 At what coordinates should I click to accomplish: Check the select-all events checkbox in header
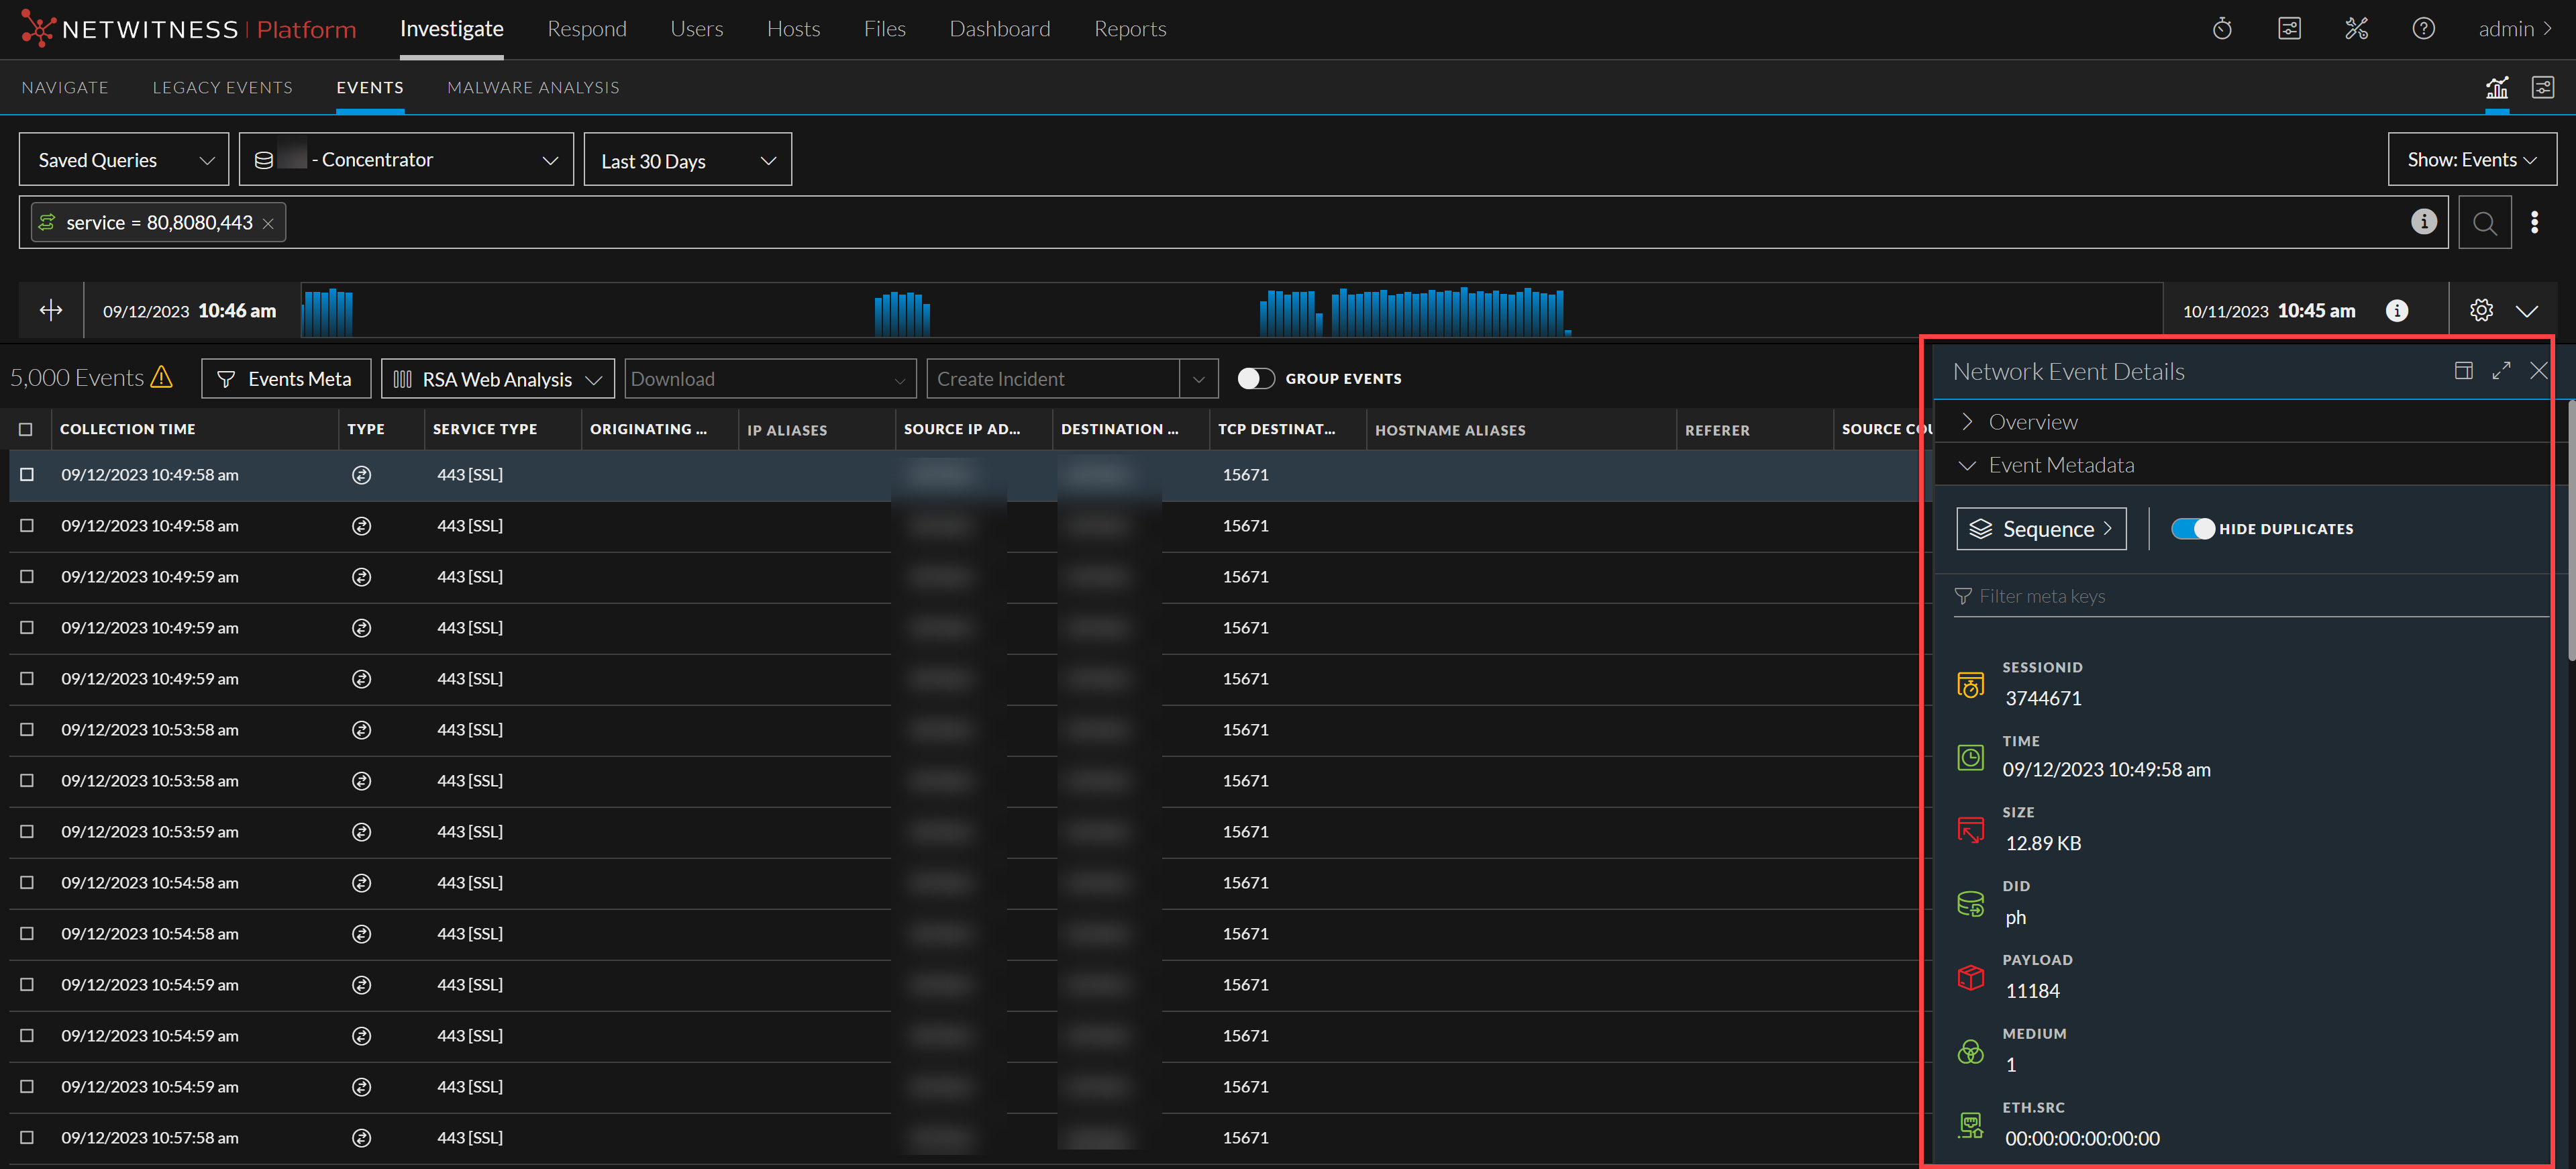(x=26, y=430)
